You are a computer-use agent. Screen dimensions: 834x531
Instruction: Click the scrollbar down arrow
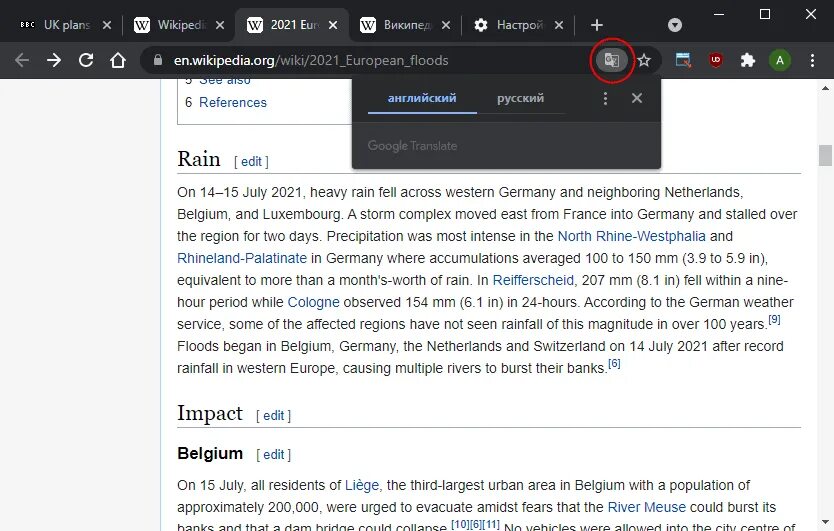[825, 522]
